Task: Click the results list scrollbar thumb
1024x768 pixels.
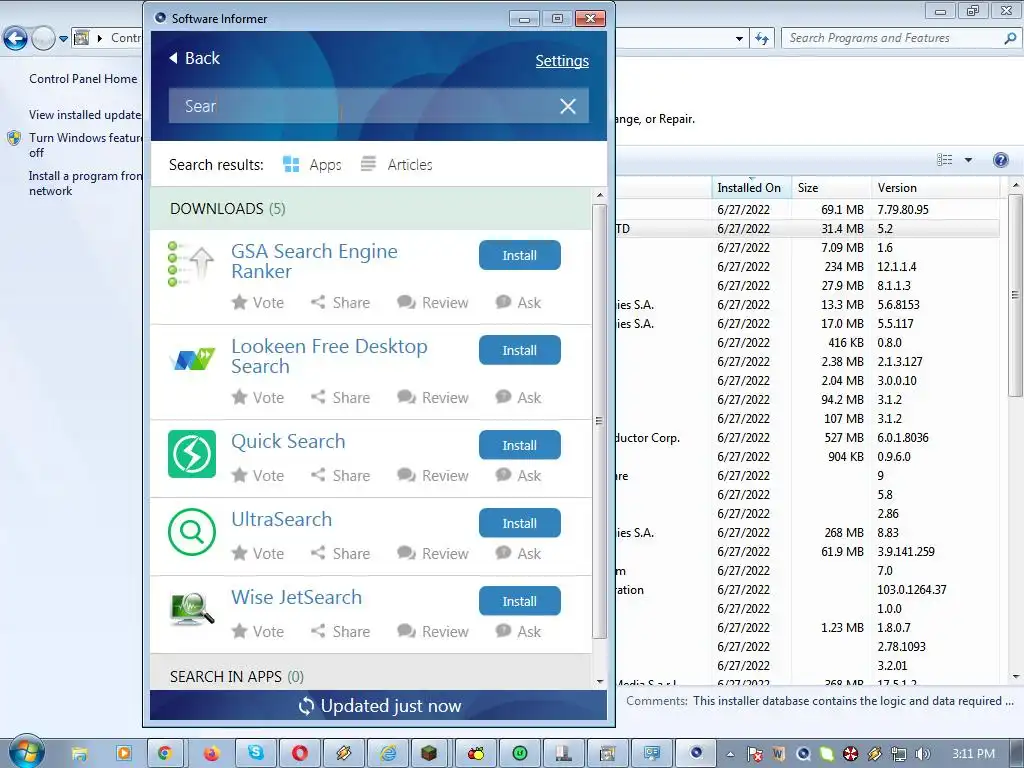Action: 599,421
